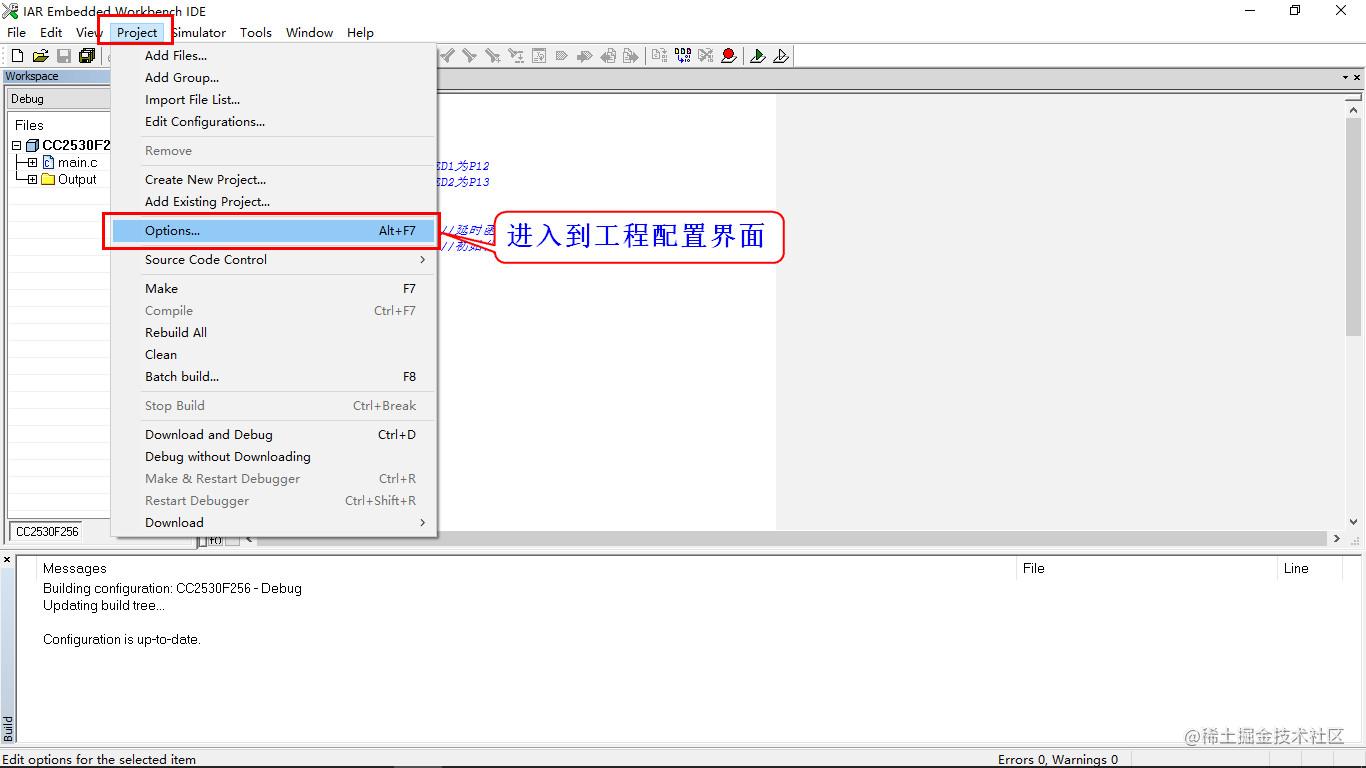Image resolution: width=1366 pixels, height=768 pixels.
Task: Click the Files column header
Action: coord(29,125)
